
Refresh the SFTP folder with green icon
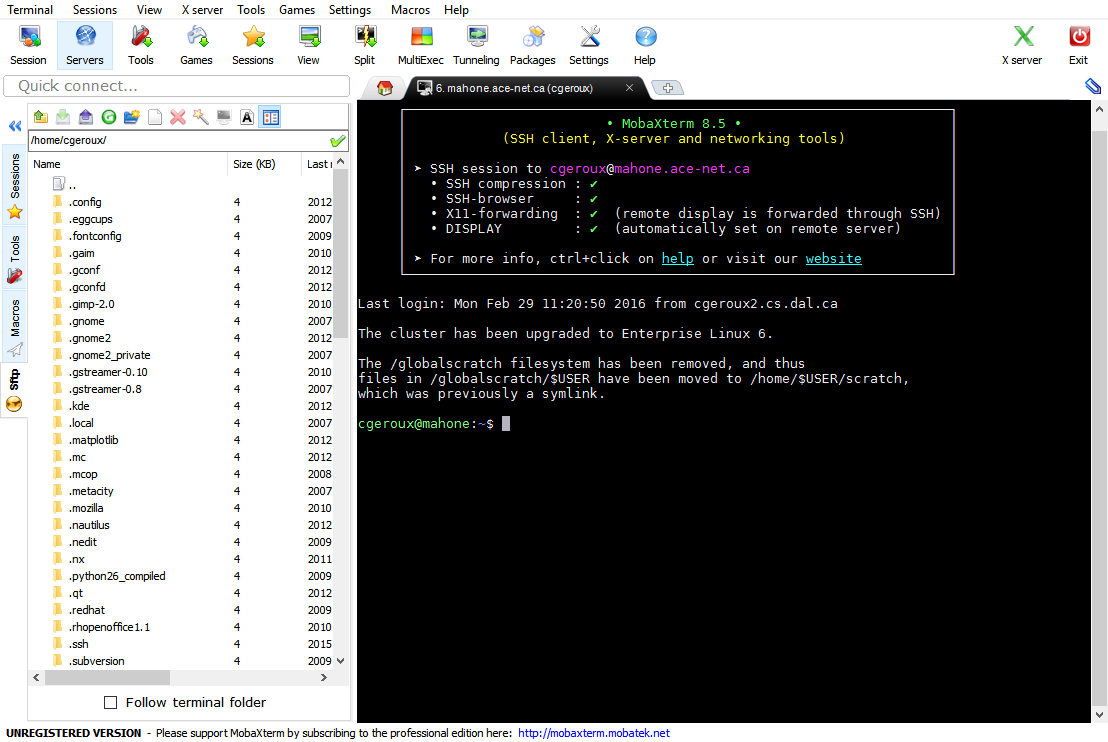(109, 117)
